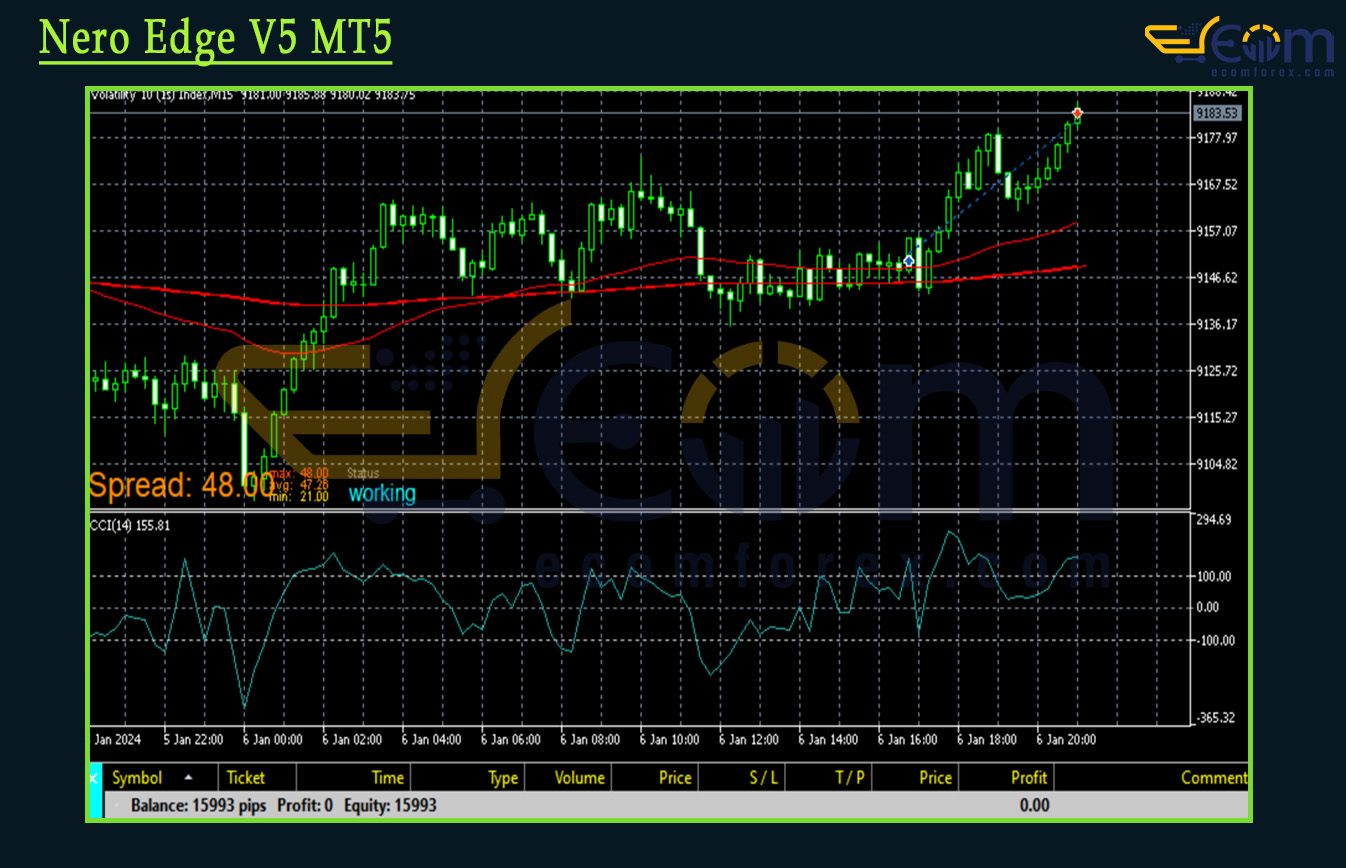Sort trades by Ticket column
The width and height of the screenshot is (1346, 868).
pos(246,778)
